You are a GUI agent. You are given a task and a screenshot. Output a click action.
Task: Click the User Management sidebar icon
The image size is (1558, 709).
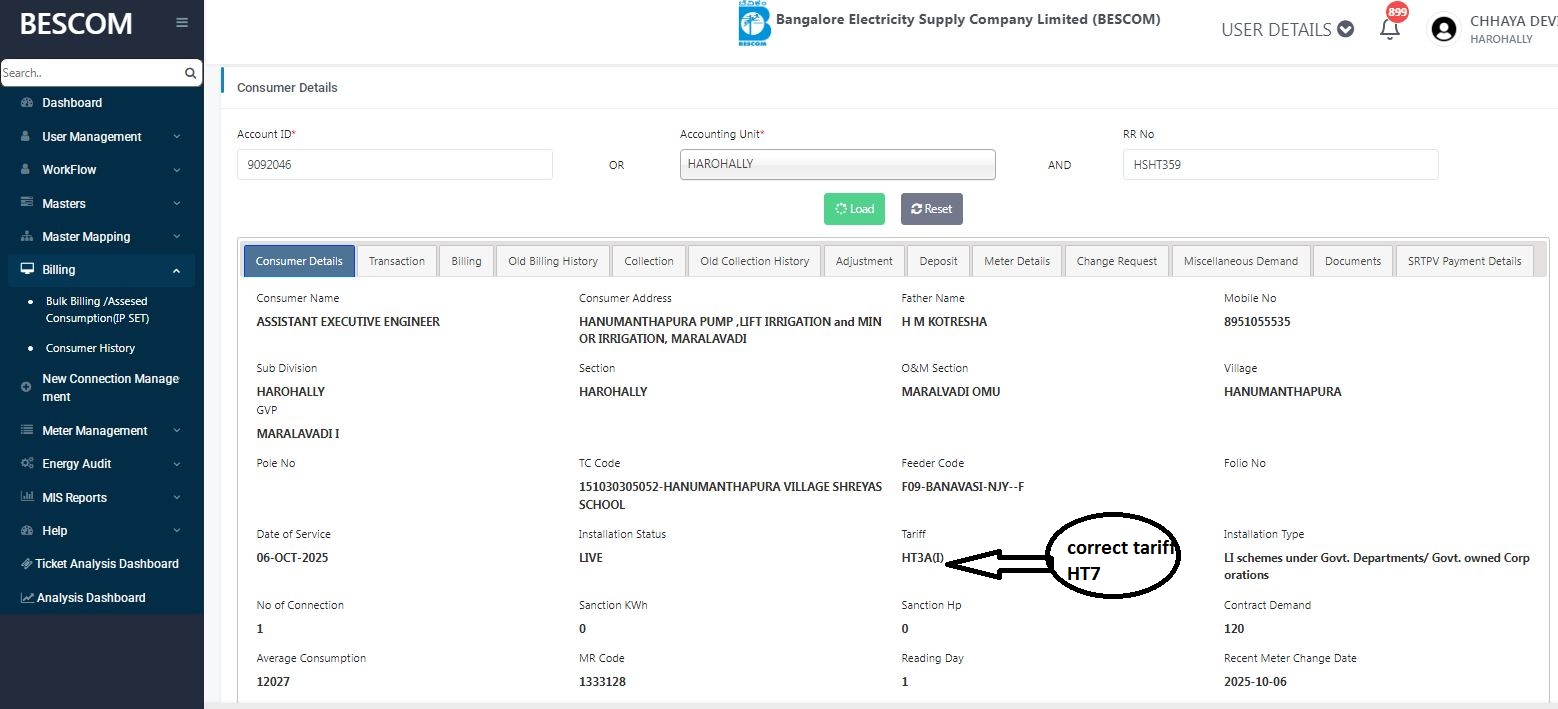click(x=27, y=136)
